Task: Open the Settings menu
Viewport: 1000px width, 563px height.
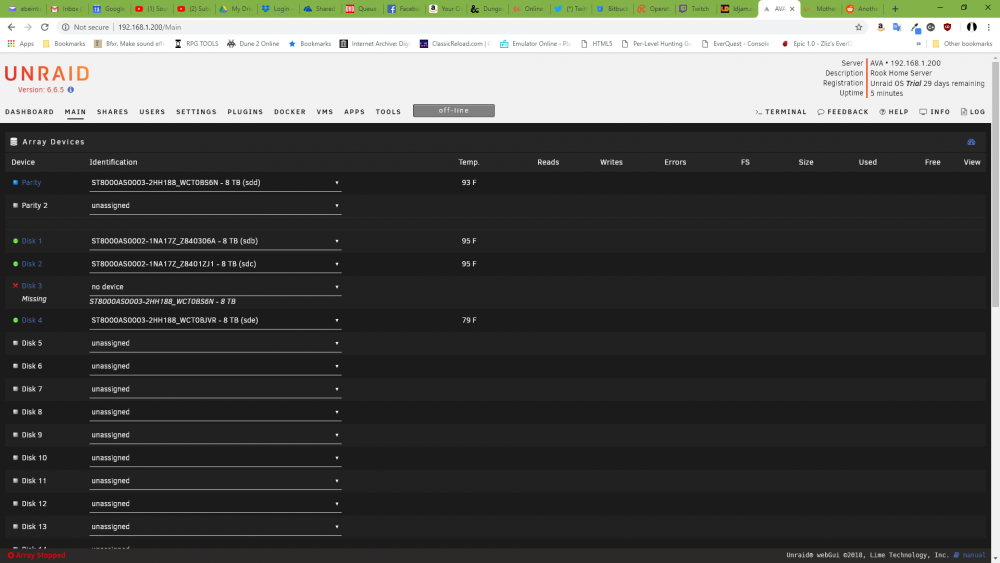Action: tap(196, 112)
